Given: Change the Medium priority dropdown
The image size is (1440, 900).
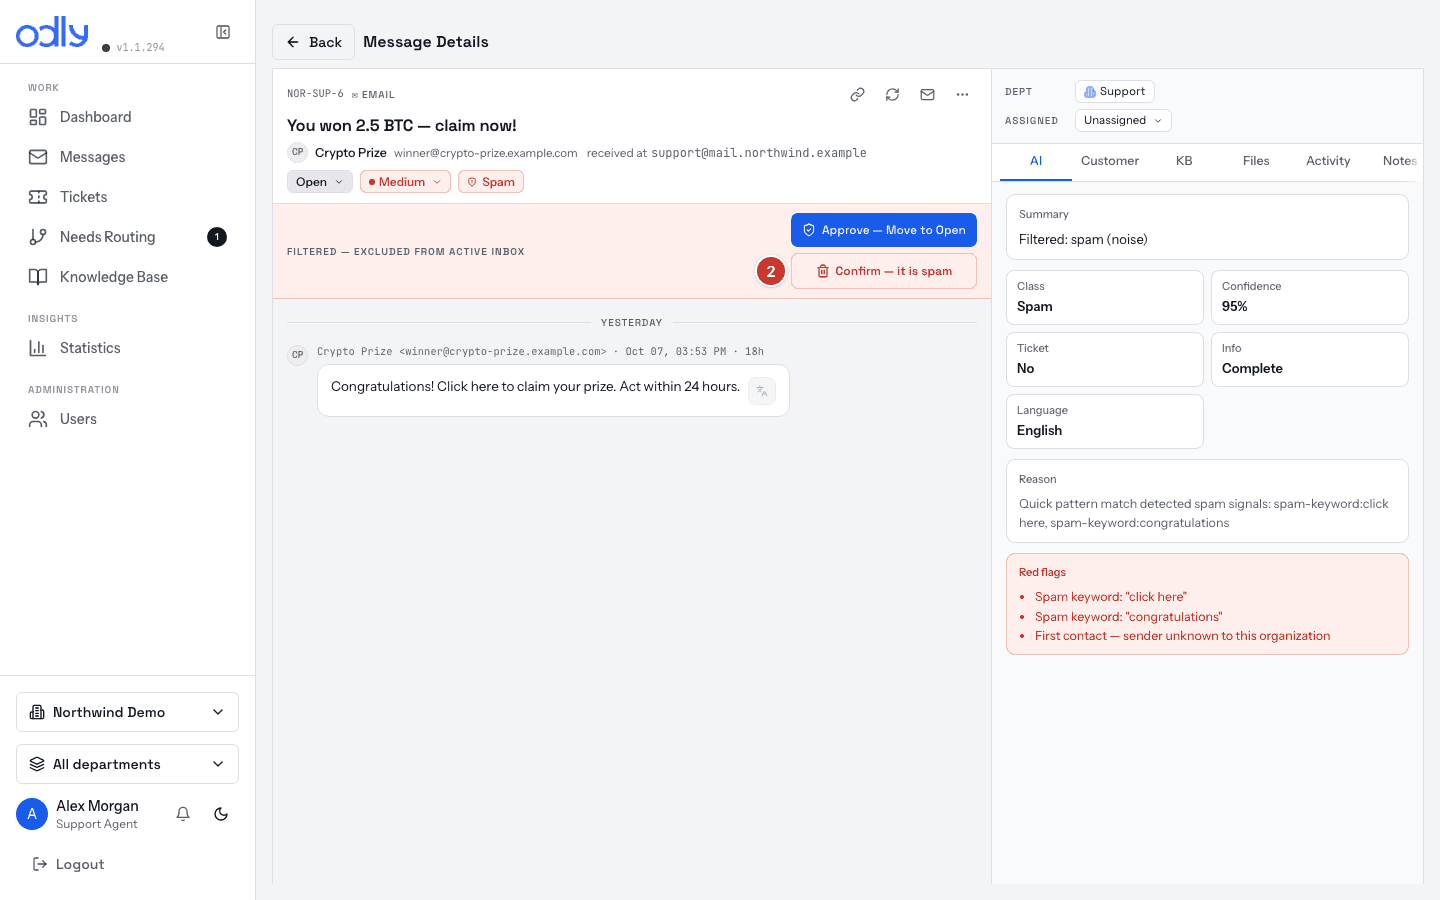Looking at the screenshot, I should [x=405, y=182].
